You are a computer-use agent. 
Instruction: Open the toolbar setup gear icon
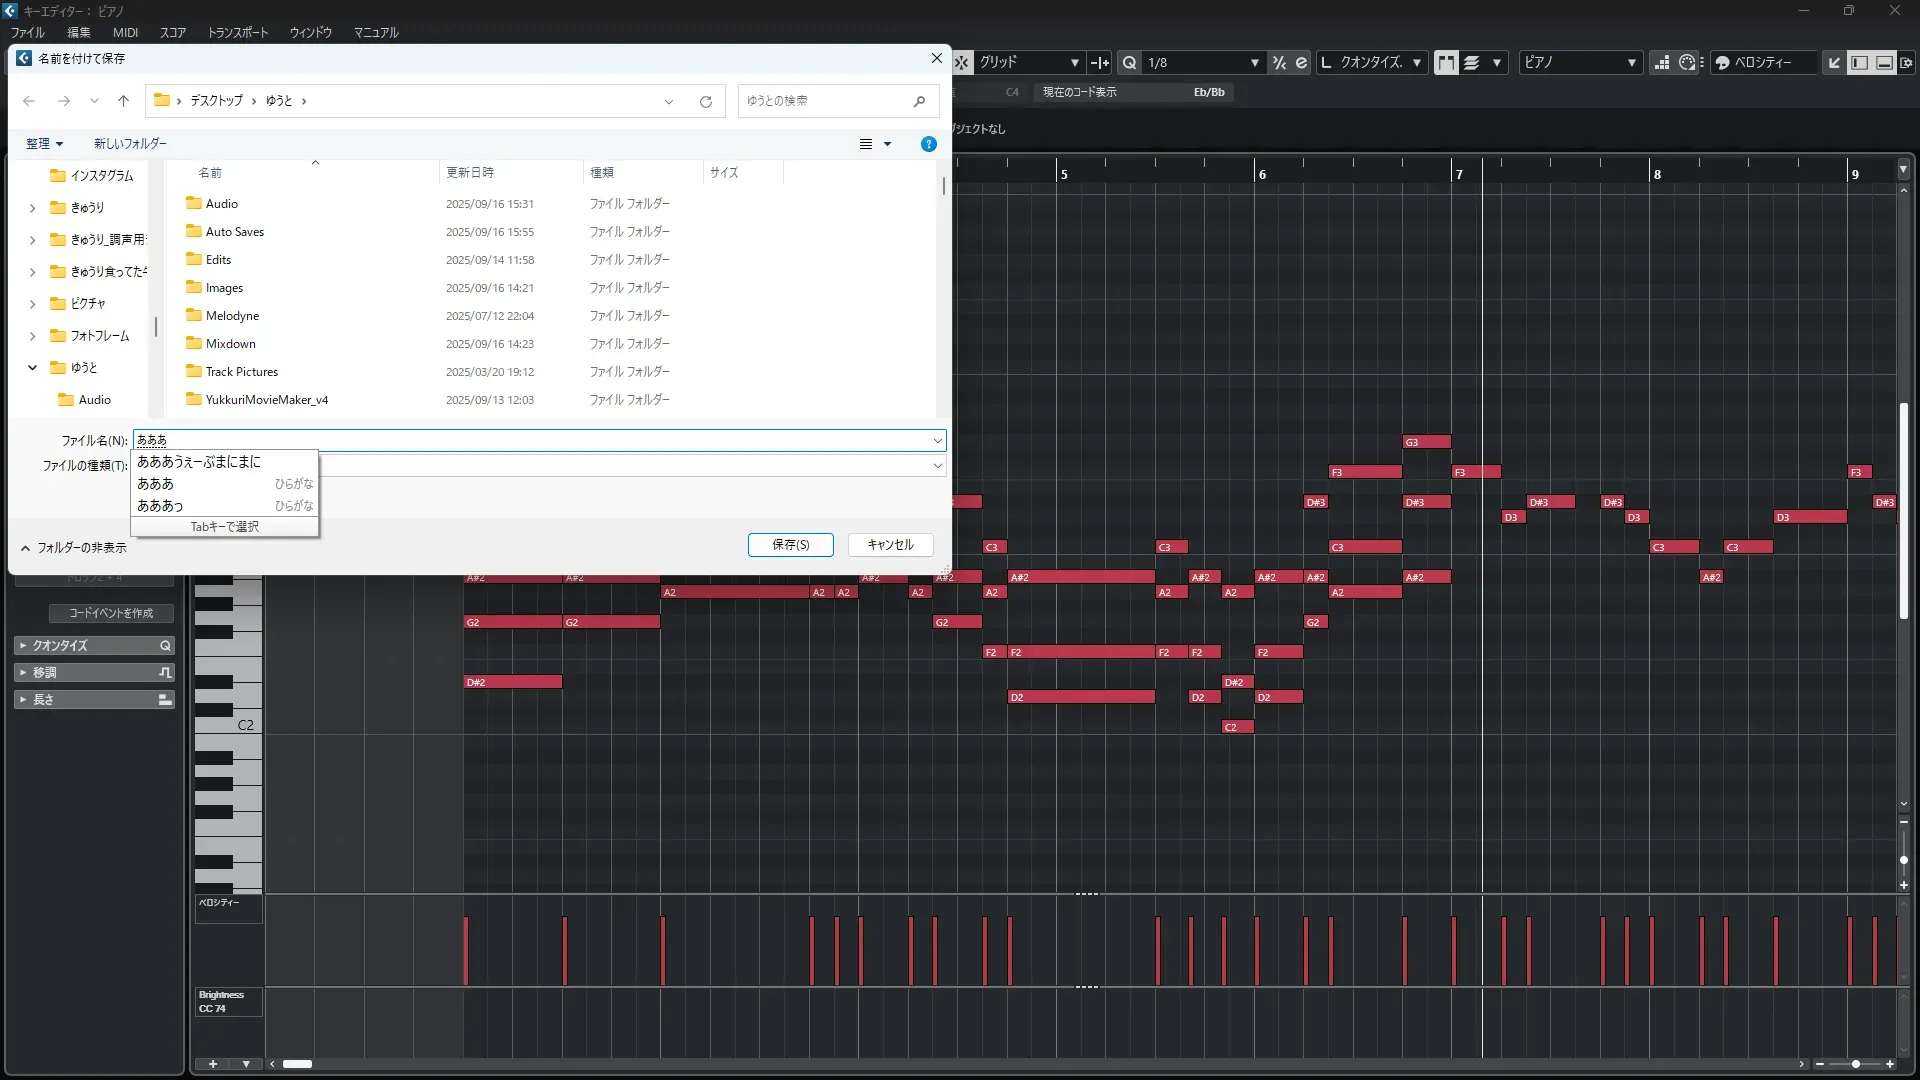(1907, 62)
